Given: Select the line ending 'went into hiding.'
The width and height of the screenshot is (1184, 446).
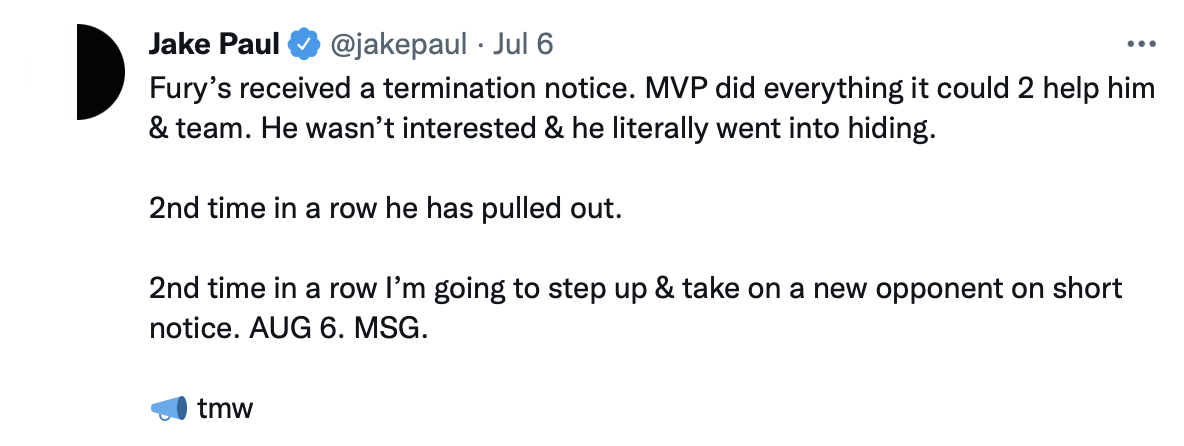Looking at the screenshot, I should click(542, 129).
